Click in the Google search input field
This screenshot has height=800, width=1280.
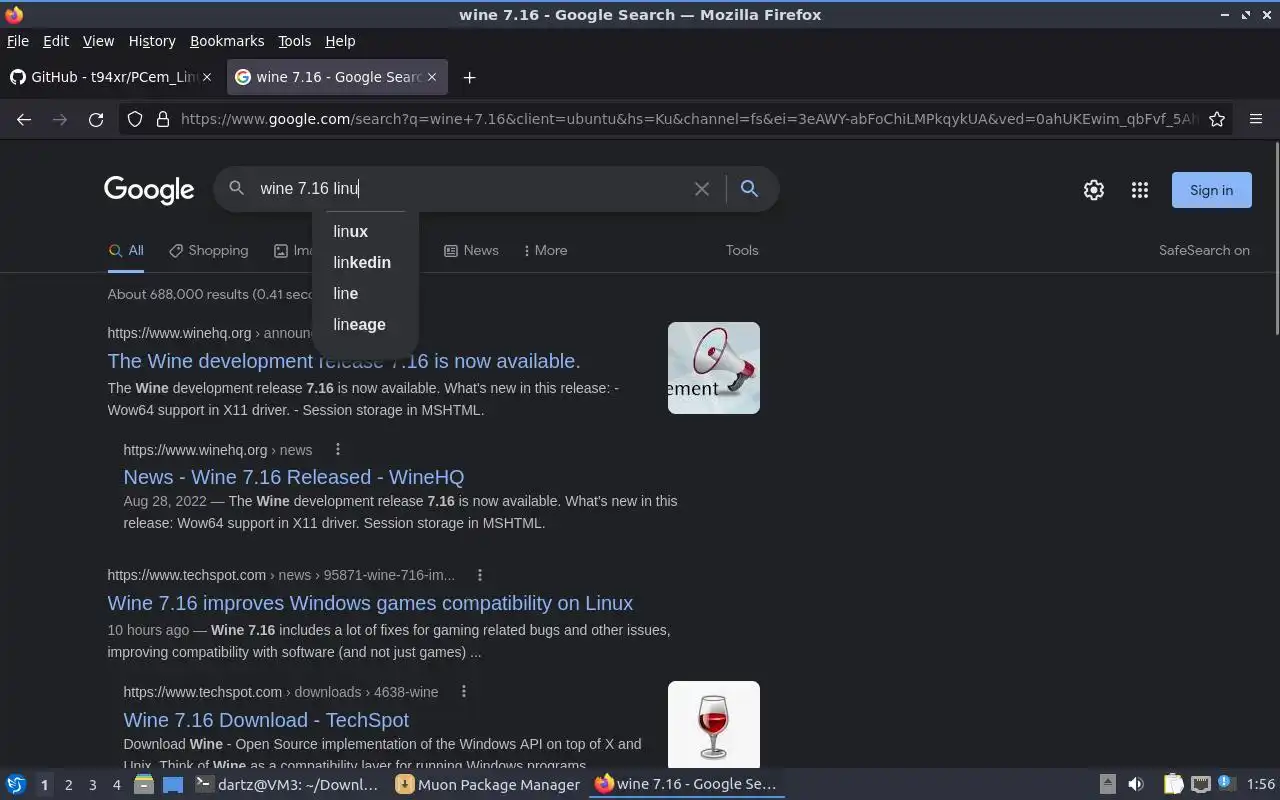point(470,188)
